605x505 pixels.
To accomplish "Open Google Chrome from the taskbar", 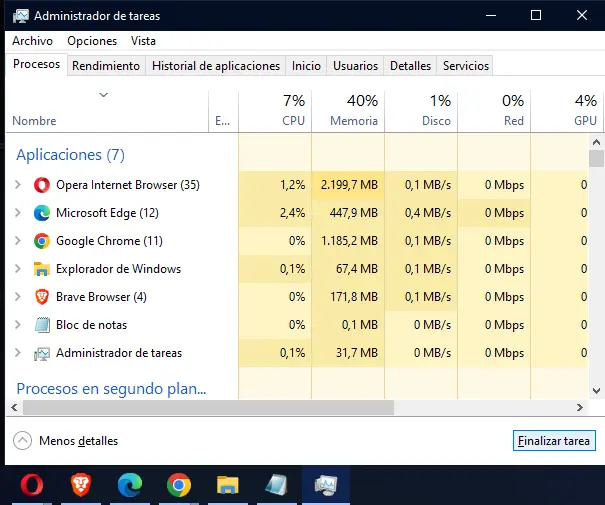I will click(x=179, y=485).
